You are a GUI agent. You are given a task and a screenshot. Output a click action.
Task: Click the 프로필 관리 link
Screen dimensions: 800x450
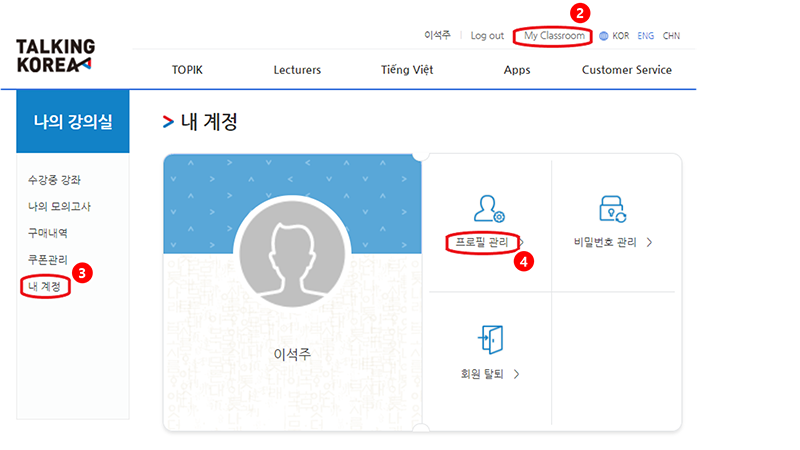482,242
